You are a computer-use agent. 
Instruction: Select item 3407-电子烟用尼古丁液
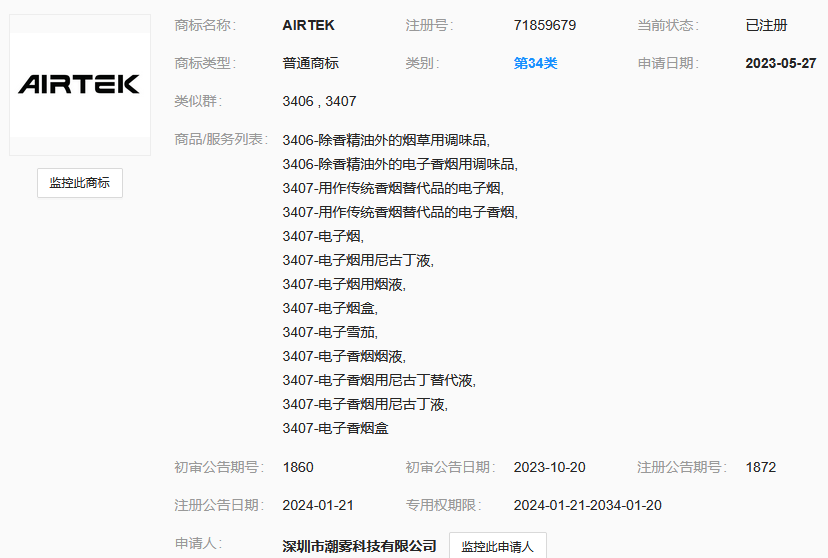[x=358, y=260]
